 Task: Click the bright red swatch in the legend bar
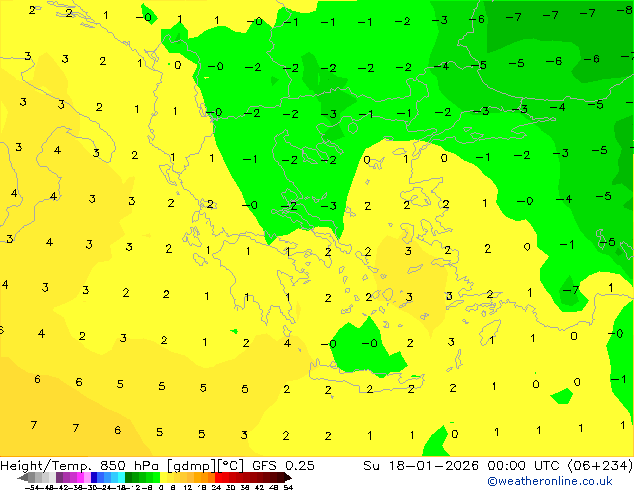[218, 477]
